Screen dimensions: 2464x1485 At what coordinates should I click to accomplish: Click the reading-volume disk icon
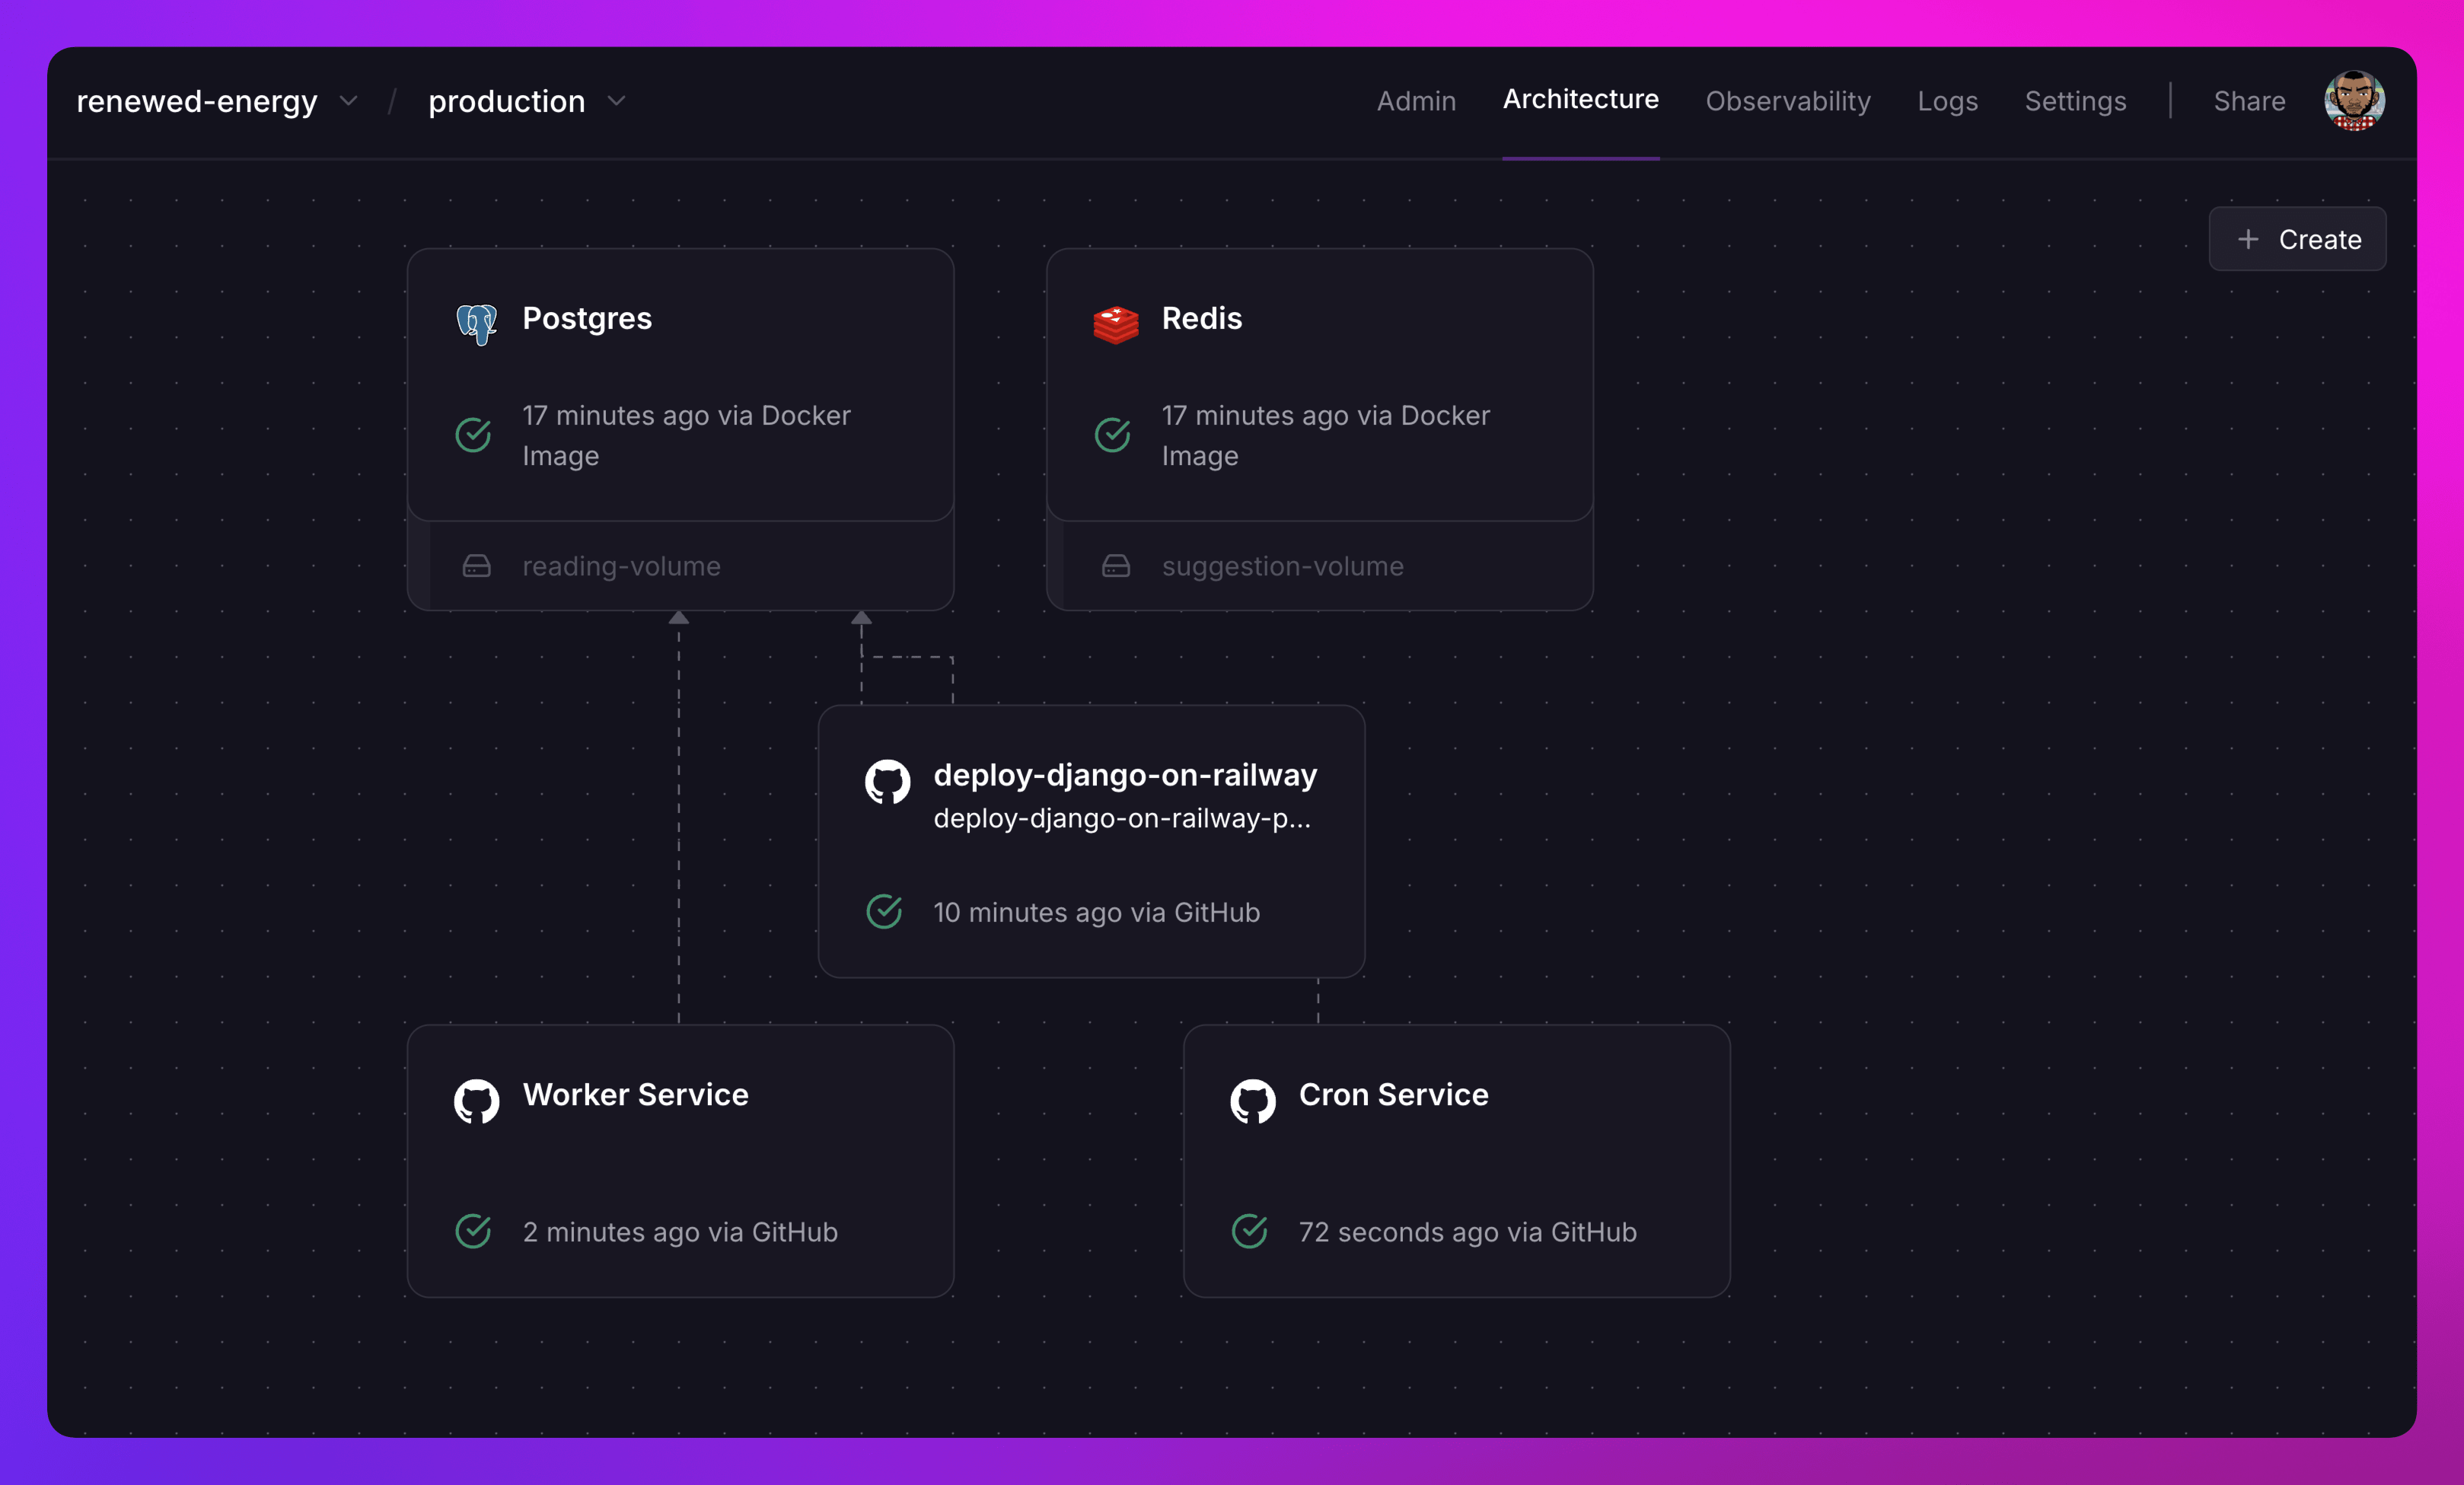click(x=476, y=566)
